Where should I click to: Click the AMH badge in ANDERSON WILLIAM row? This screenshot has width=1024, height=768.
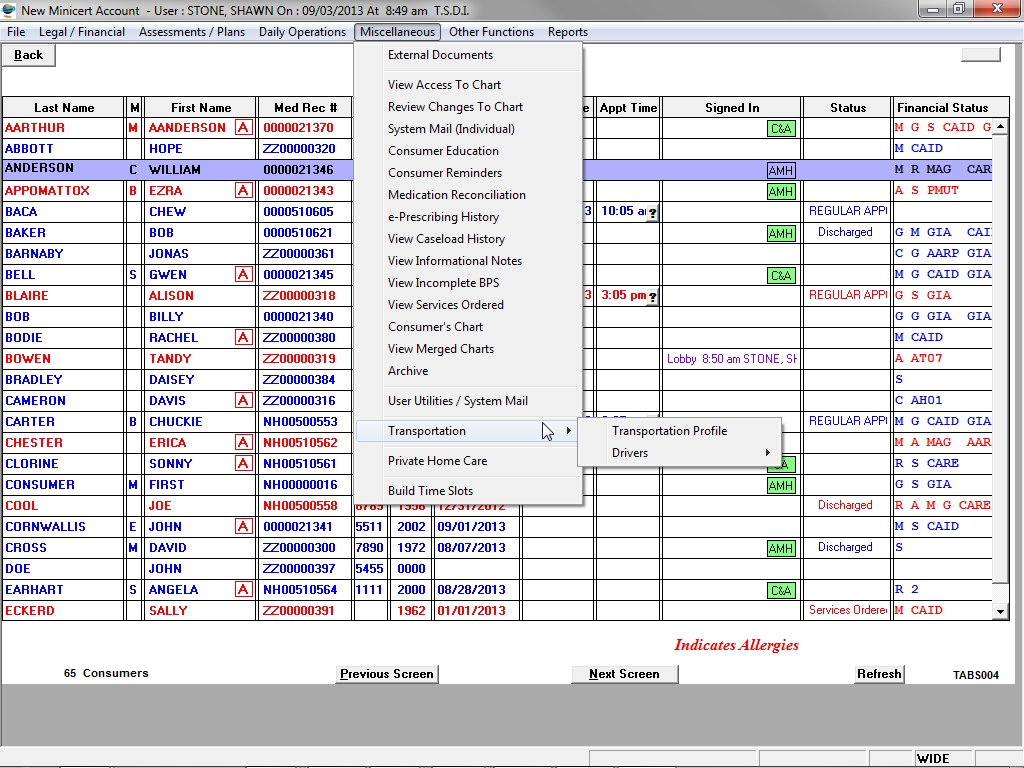click(x=781, y=170)
